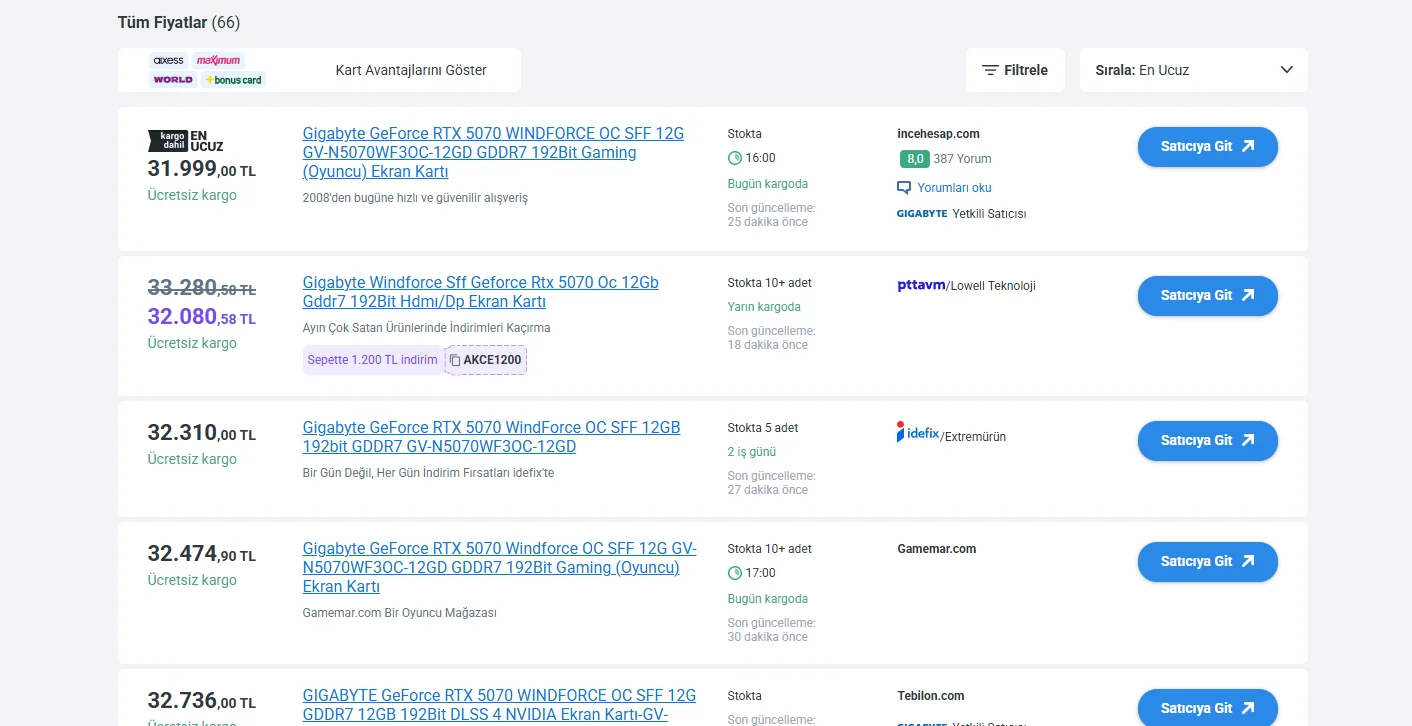Click the 31.999,00 TL price

point(202,169)
